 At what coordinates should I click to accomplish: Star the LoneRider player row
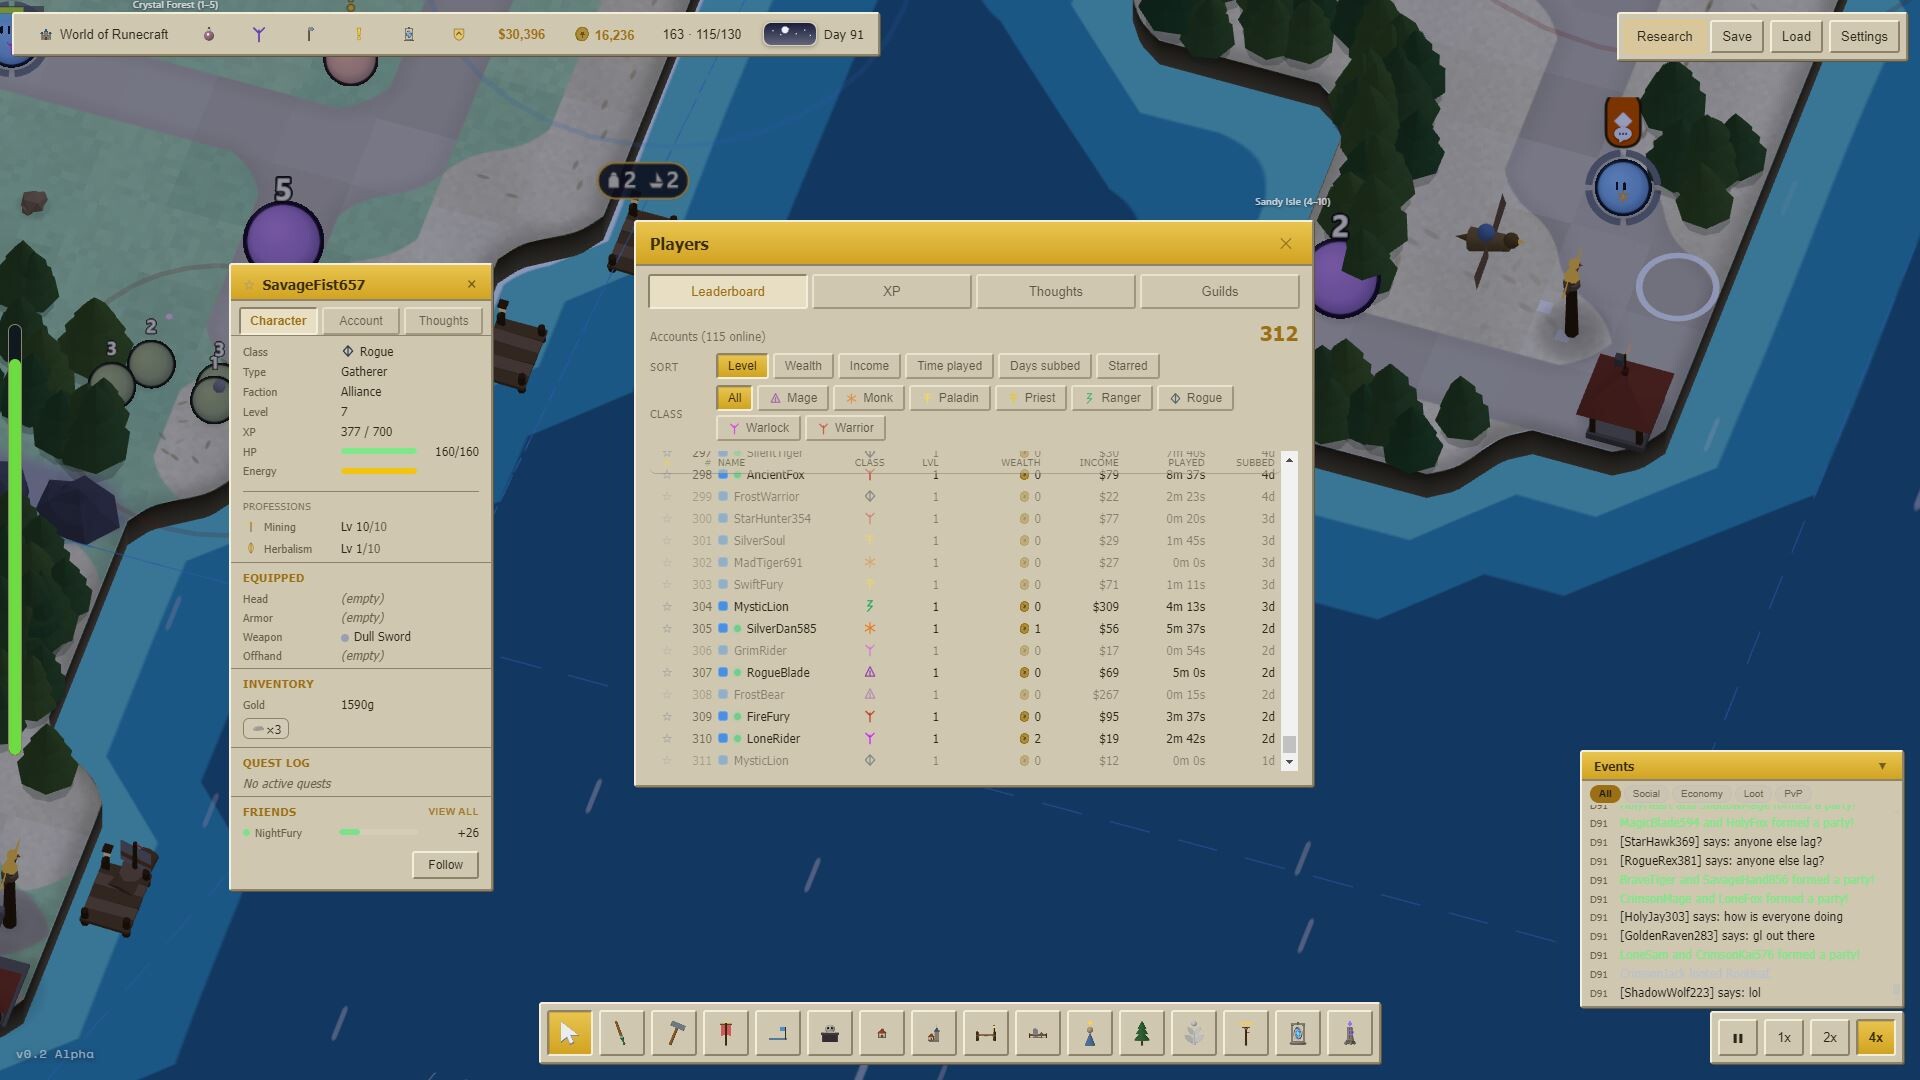667,739
